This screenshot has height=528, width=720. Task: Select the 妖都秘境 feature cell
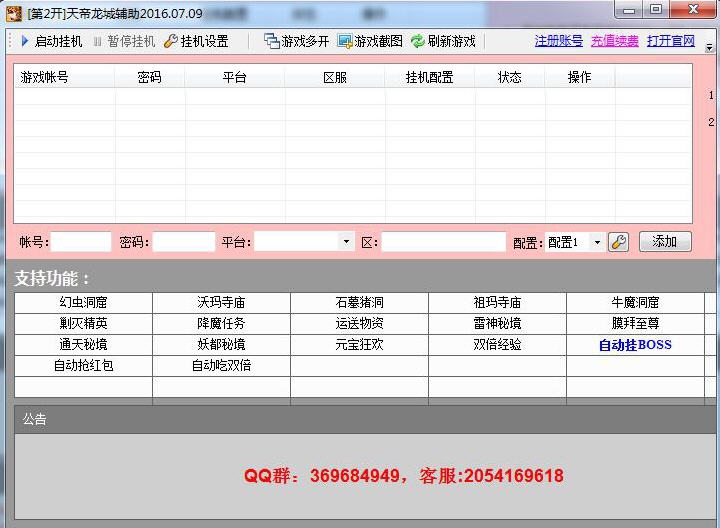pyautogui.click(x=221, y=345)
